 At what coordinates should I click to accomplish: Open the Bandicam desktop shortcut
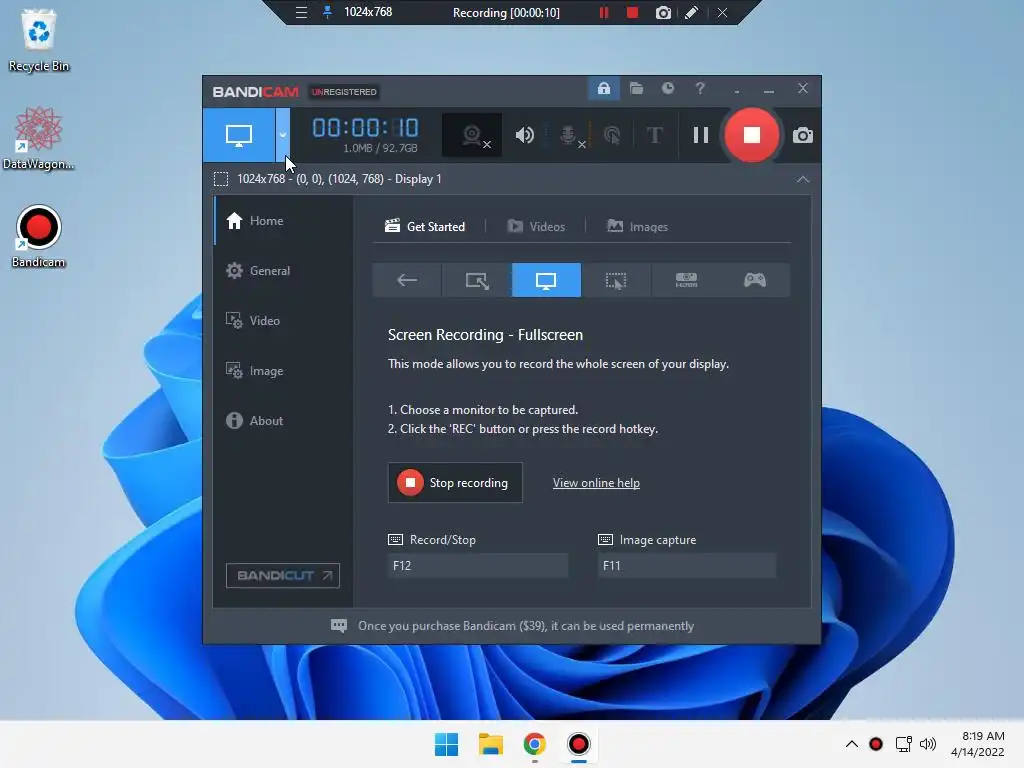(x=39, y=236)
